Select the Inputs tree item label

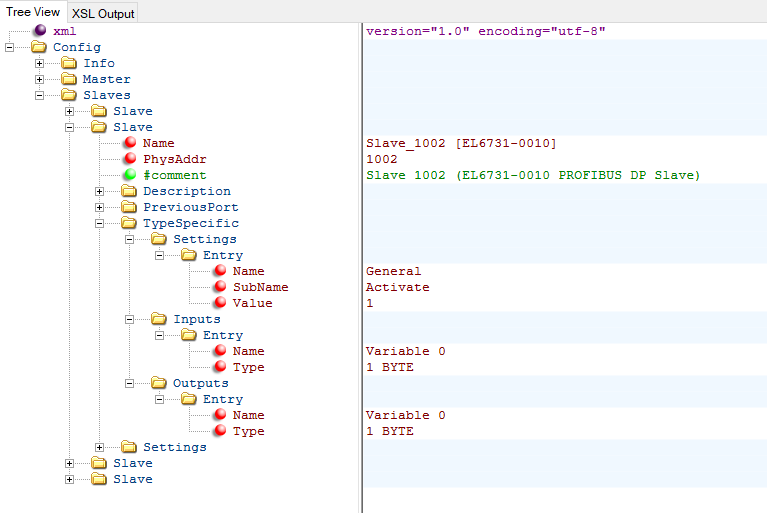point(197,319)
